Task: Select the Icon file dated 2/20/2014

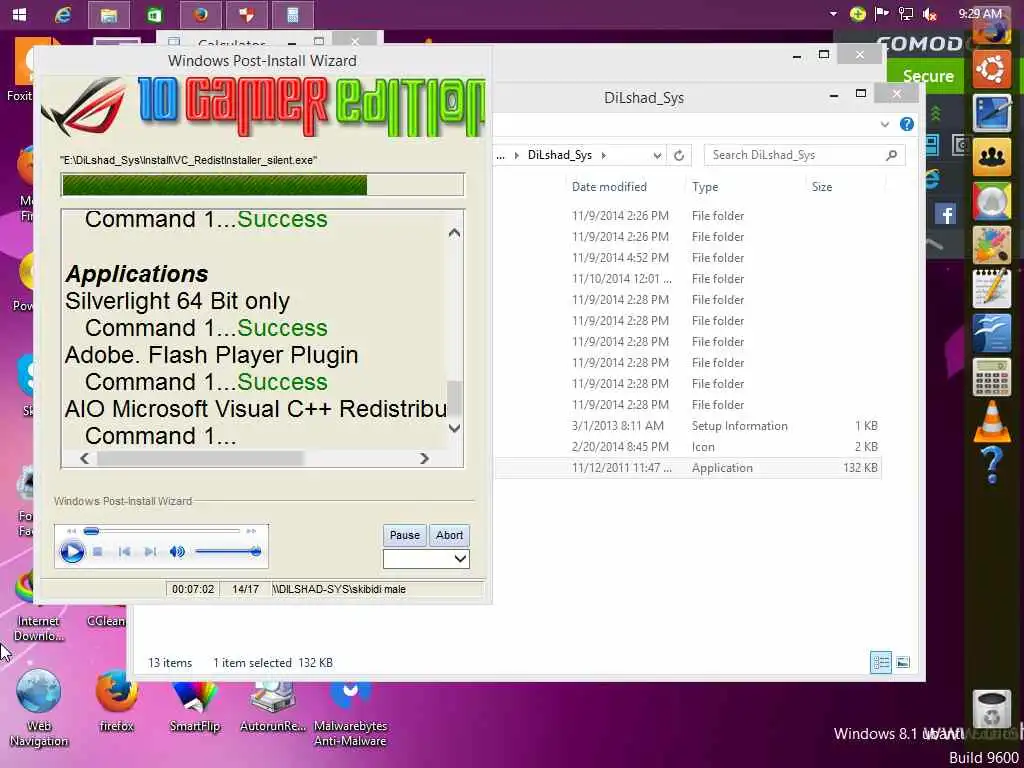Action: tap(687, 447)
